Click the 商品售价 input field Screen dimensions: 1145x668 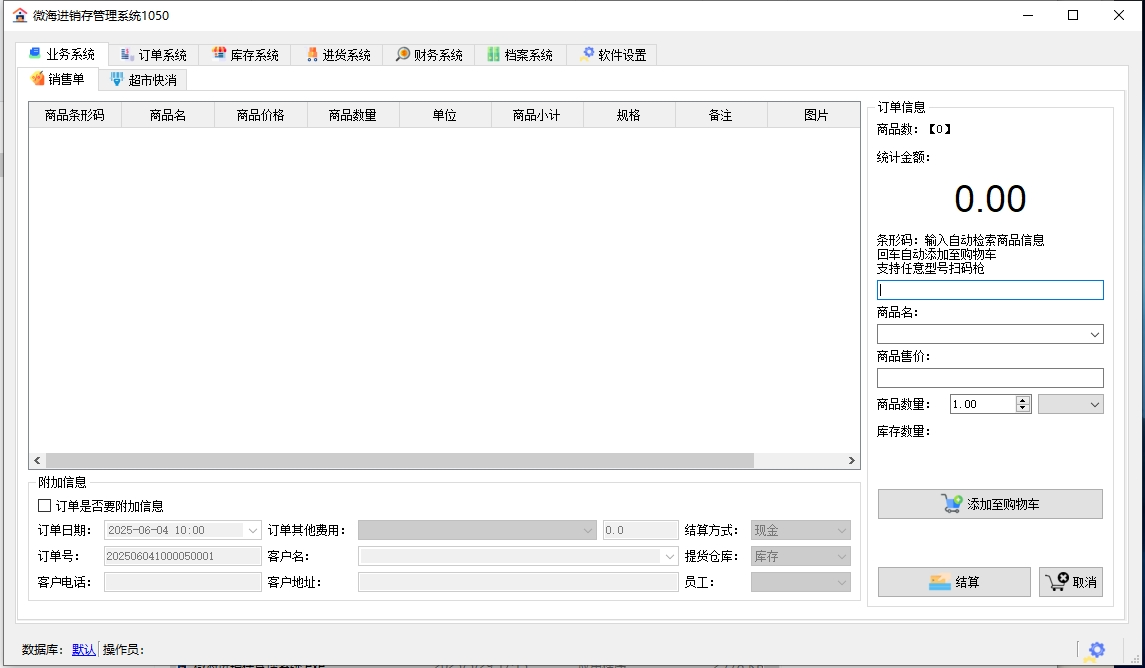point(990,377)
